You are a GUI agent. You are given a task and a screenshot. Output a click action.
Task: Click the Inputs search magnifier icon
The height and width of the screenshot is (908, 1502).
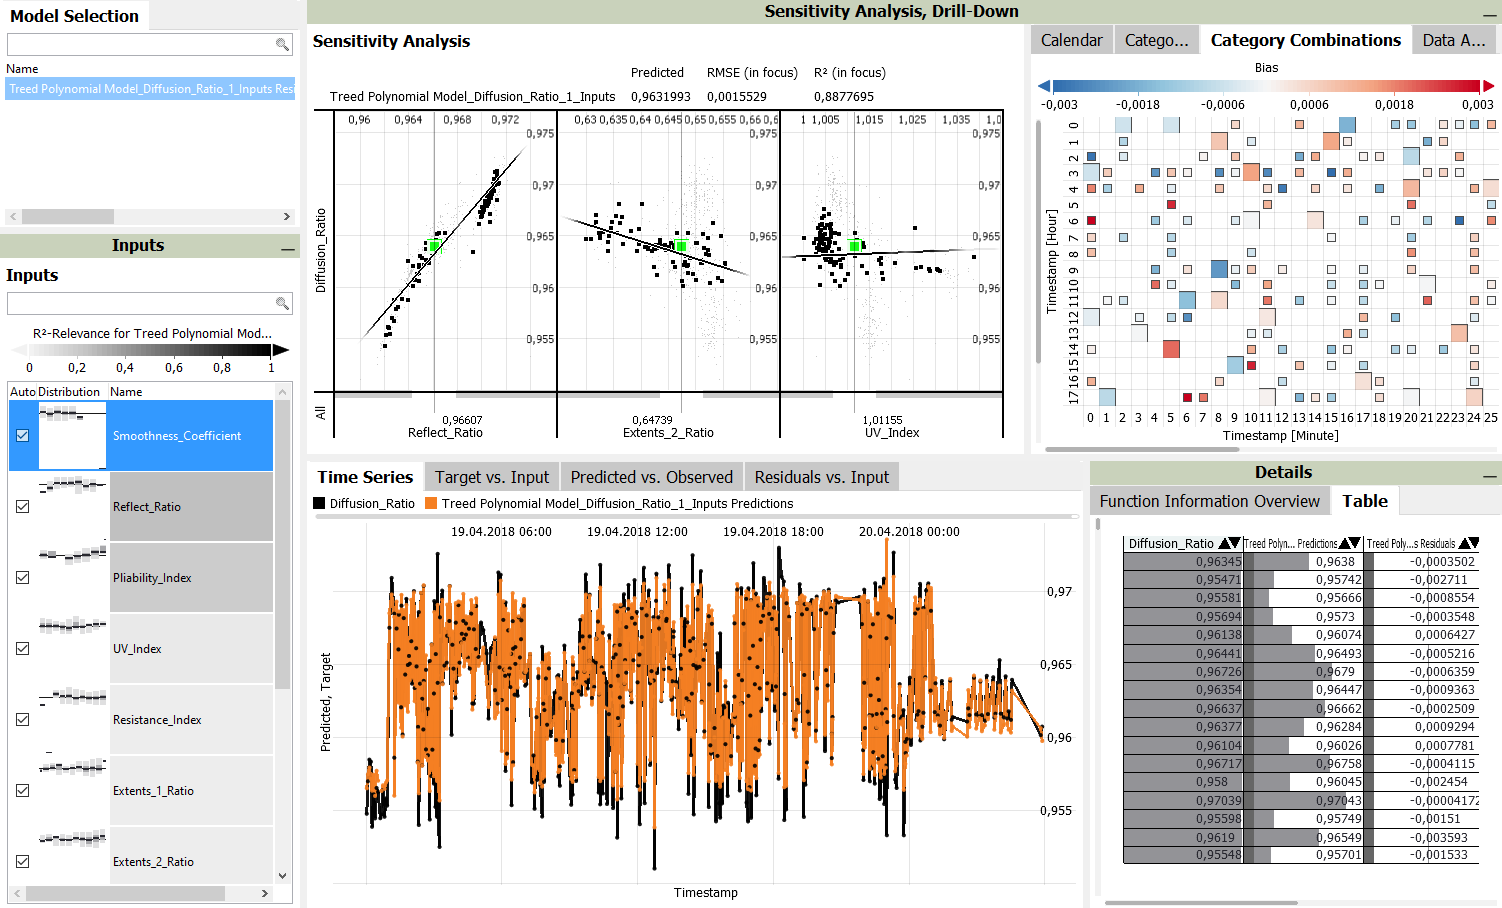(282, 303)
